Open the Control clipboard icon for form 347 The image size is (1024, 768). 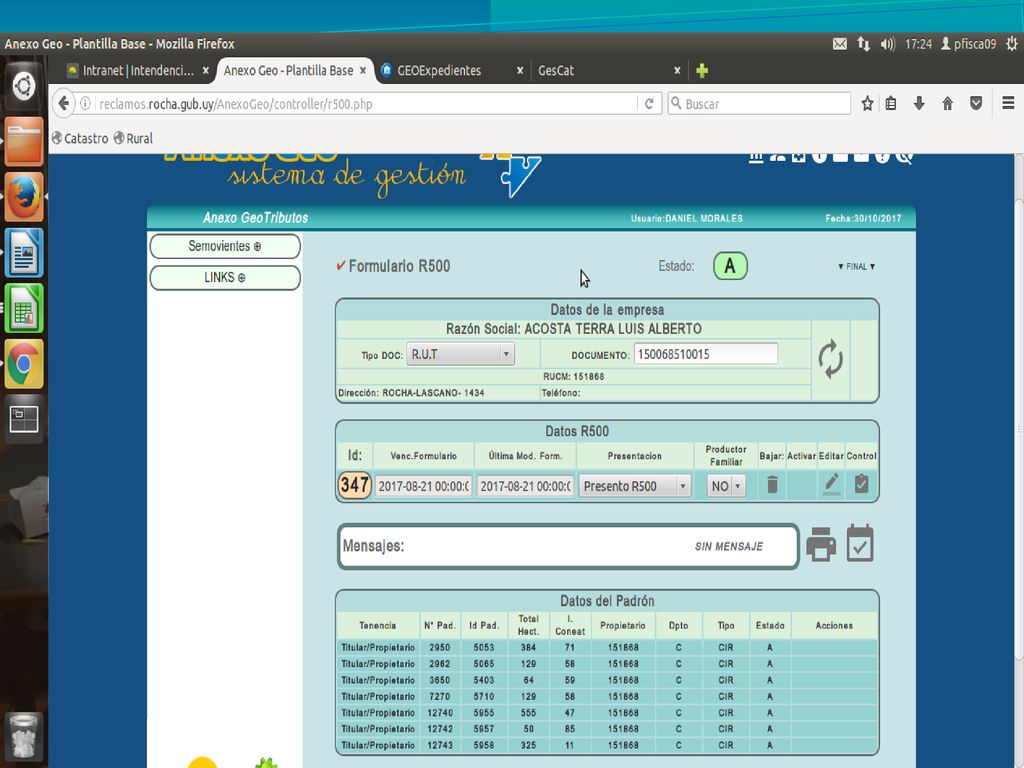[x=861, y=484]
